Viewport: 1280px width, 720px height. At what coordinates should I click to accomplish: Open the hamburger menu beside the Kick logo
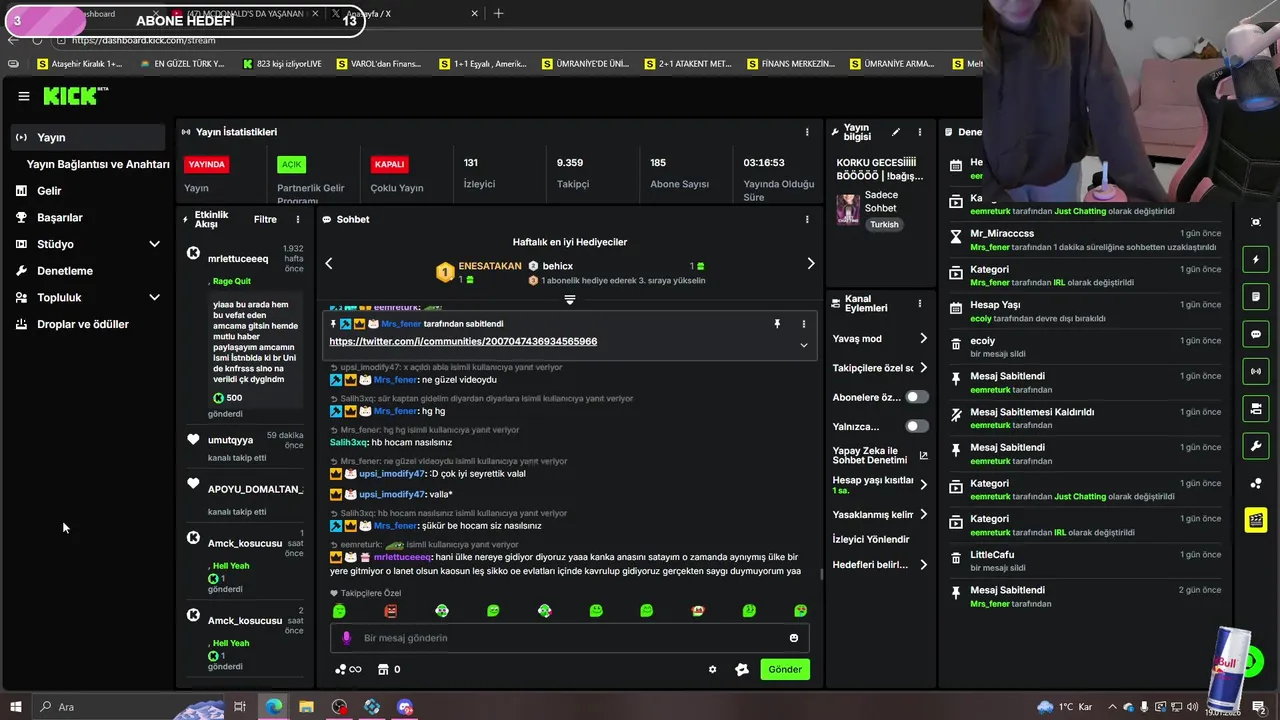[23, 96]
